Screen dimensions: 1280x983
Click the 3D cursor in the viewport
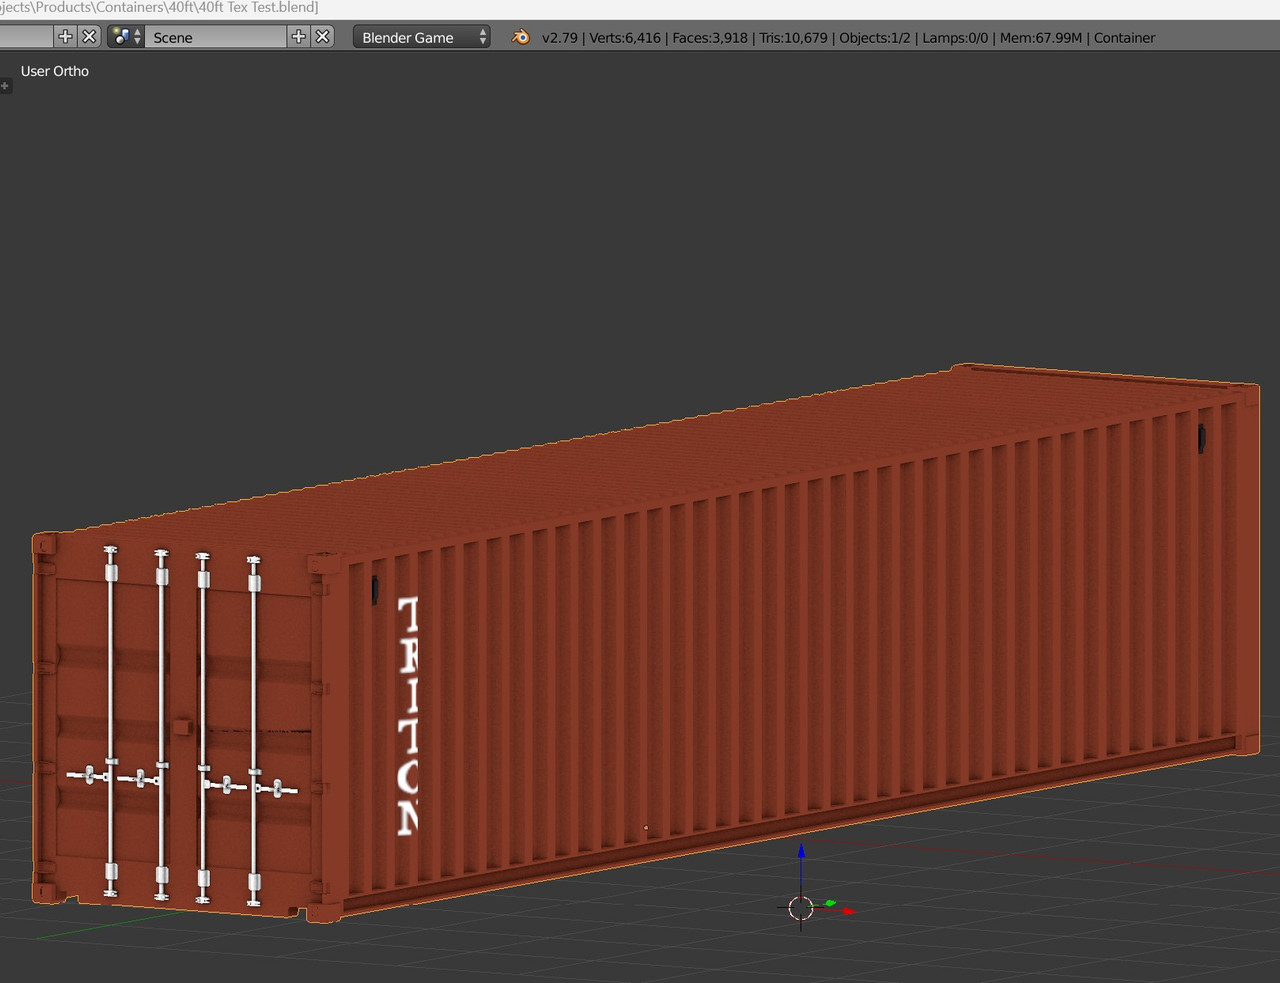click(x=801, y=908)
